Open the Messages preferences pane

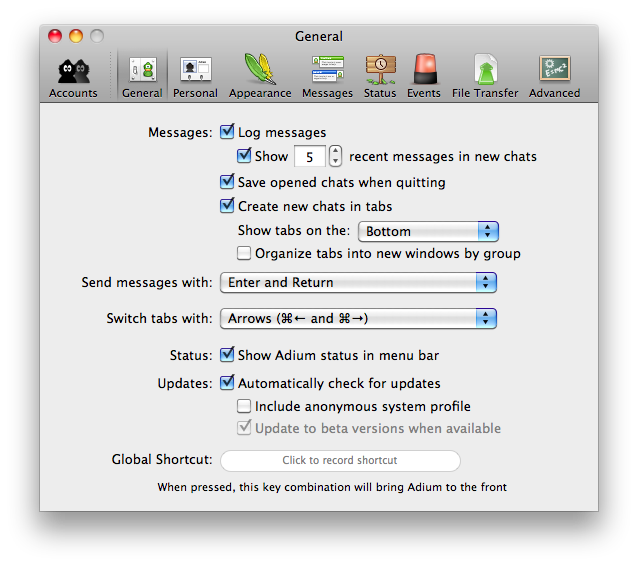[327, 77]
